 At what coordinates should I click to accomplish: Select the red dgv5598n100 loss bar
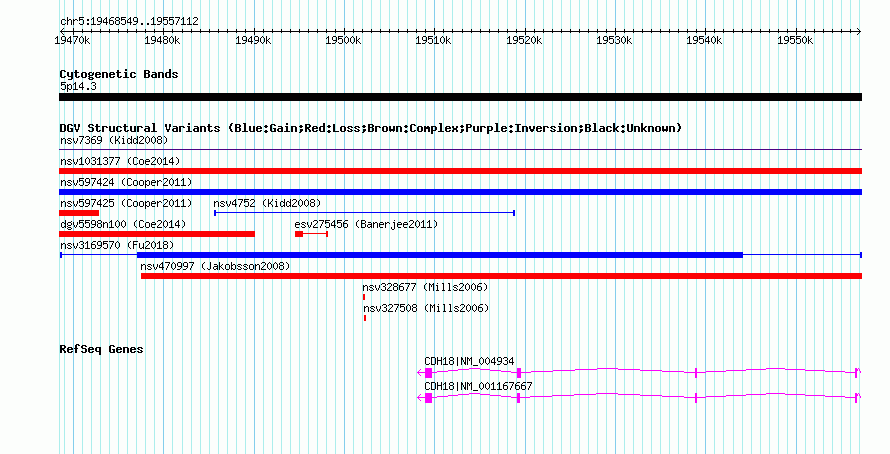tap(157, 234)
